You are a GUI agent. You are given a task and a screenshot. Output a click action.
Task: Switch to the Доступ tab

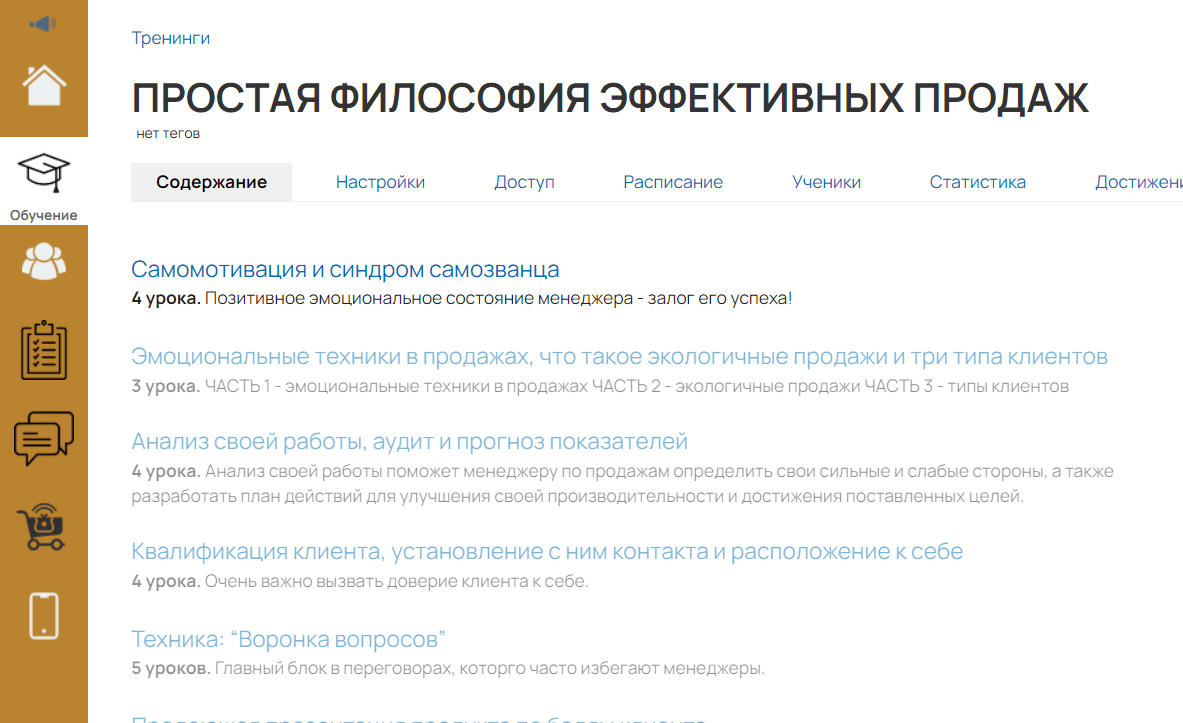(524, 182)
